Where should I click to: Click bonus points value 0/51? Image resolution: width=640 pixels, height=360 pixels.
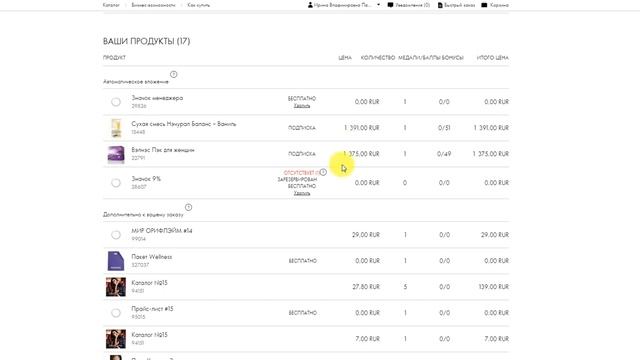click(444, 128)
